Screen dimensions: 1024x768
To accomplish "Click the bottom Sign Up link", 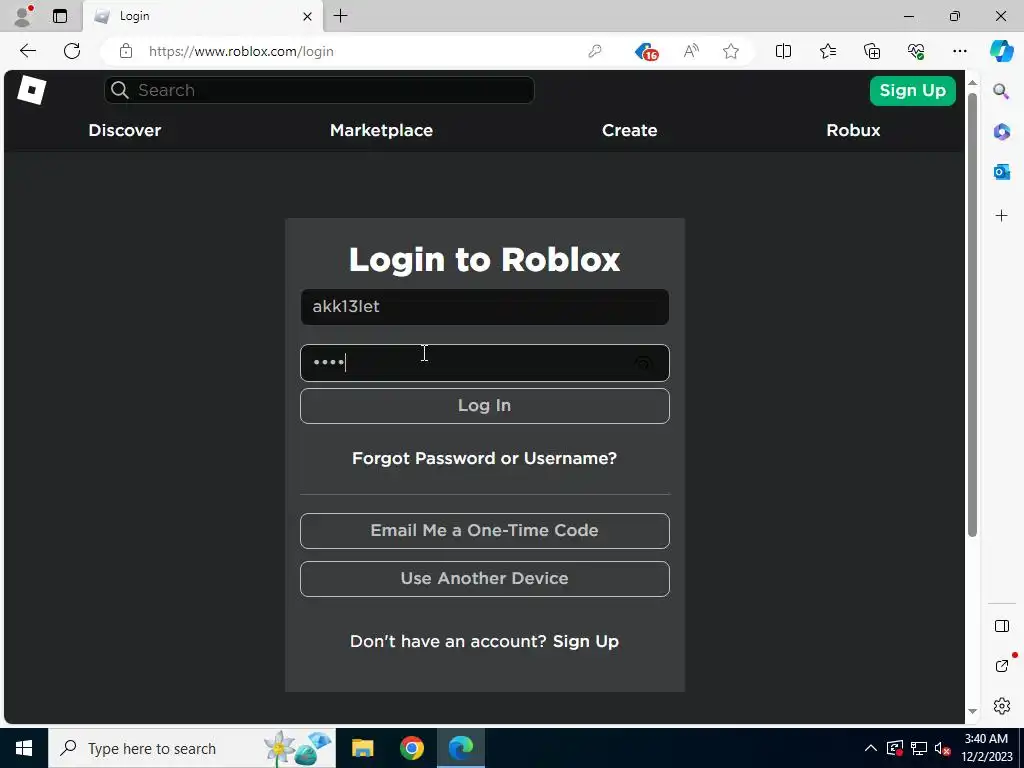I will tap(586, 641).
